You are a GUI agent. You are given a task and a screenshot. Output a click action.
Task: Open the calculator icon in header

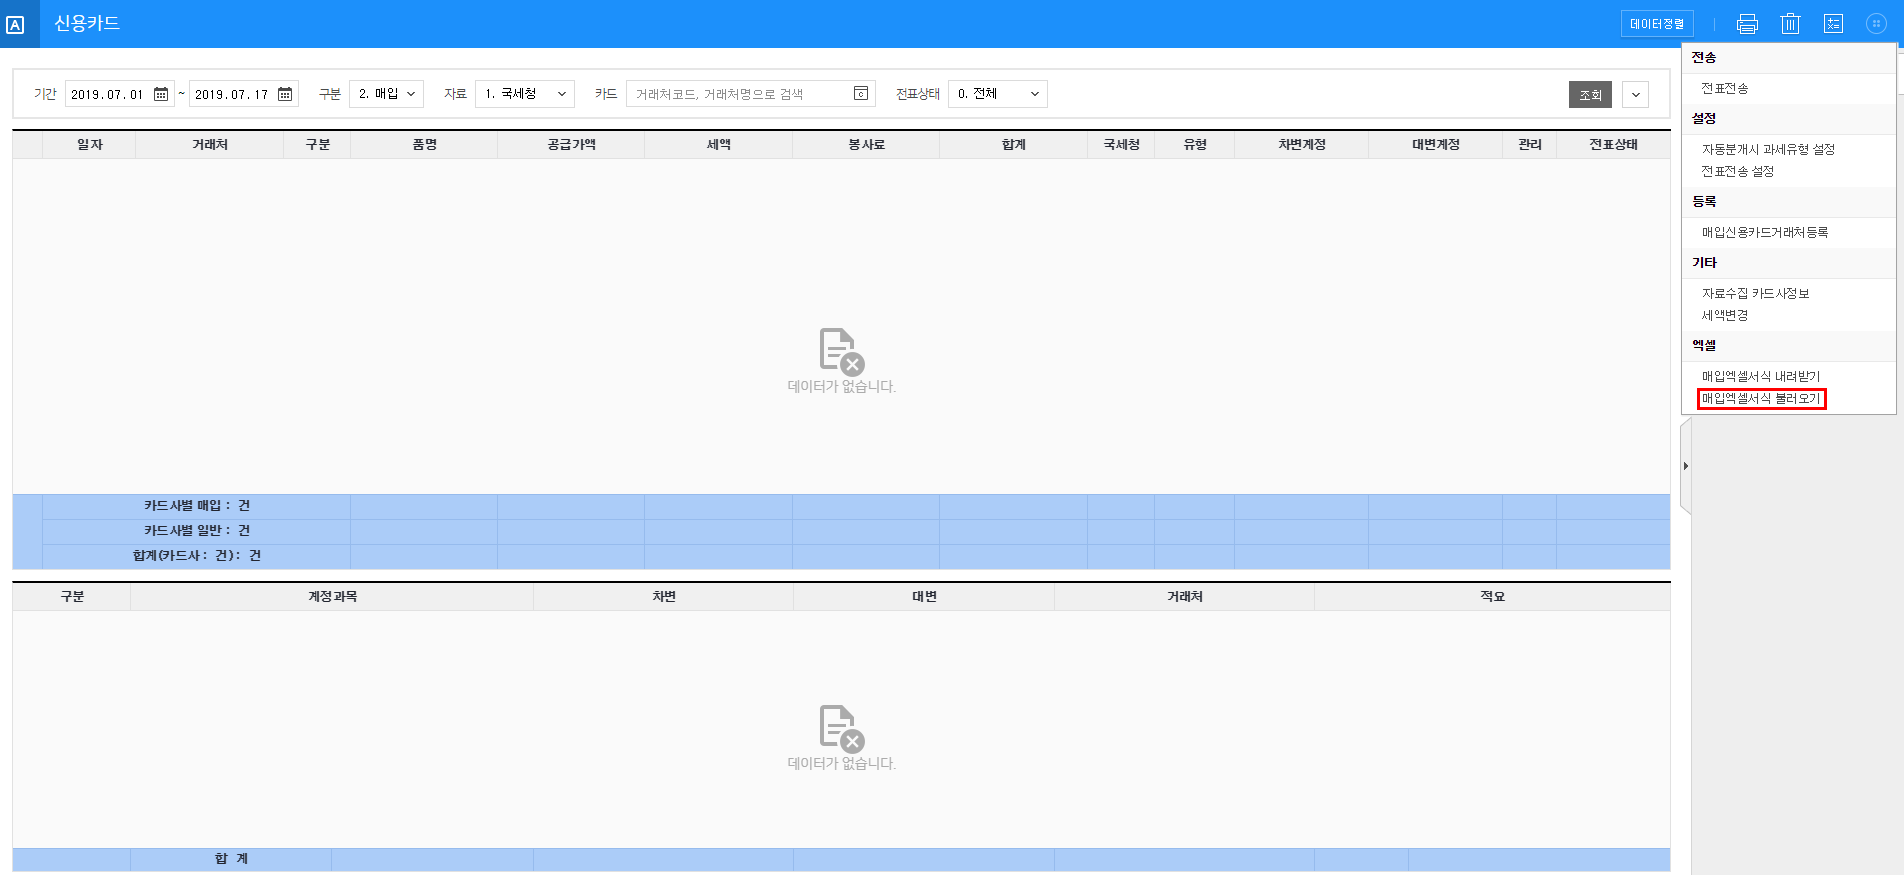click(1833, 24)
